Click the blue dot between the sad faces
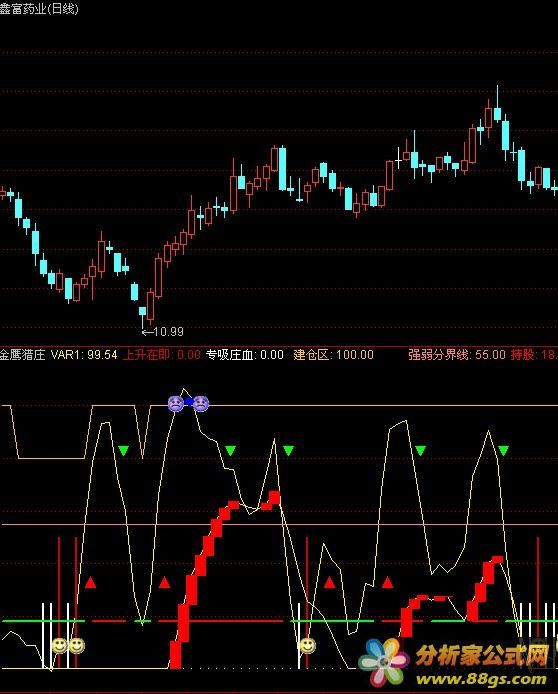Image resolution: width=558 pixels, height=694 pixels. pos(189,402)
